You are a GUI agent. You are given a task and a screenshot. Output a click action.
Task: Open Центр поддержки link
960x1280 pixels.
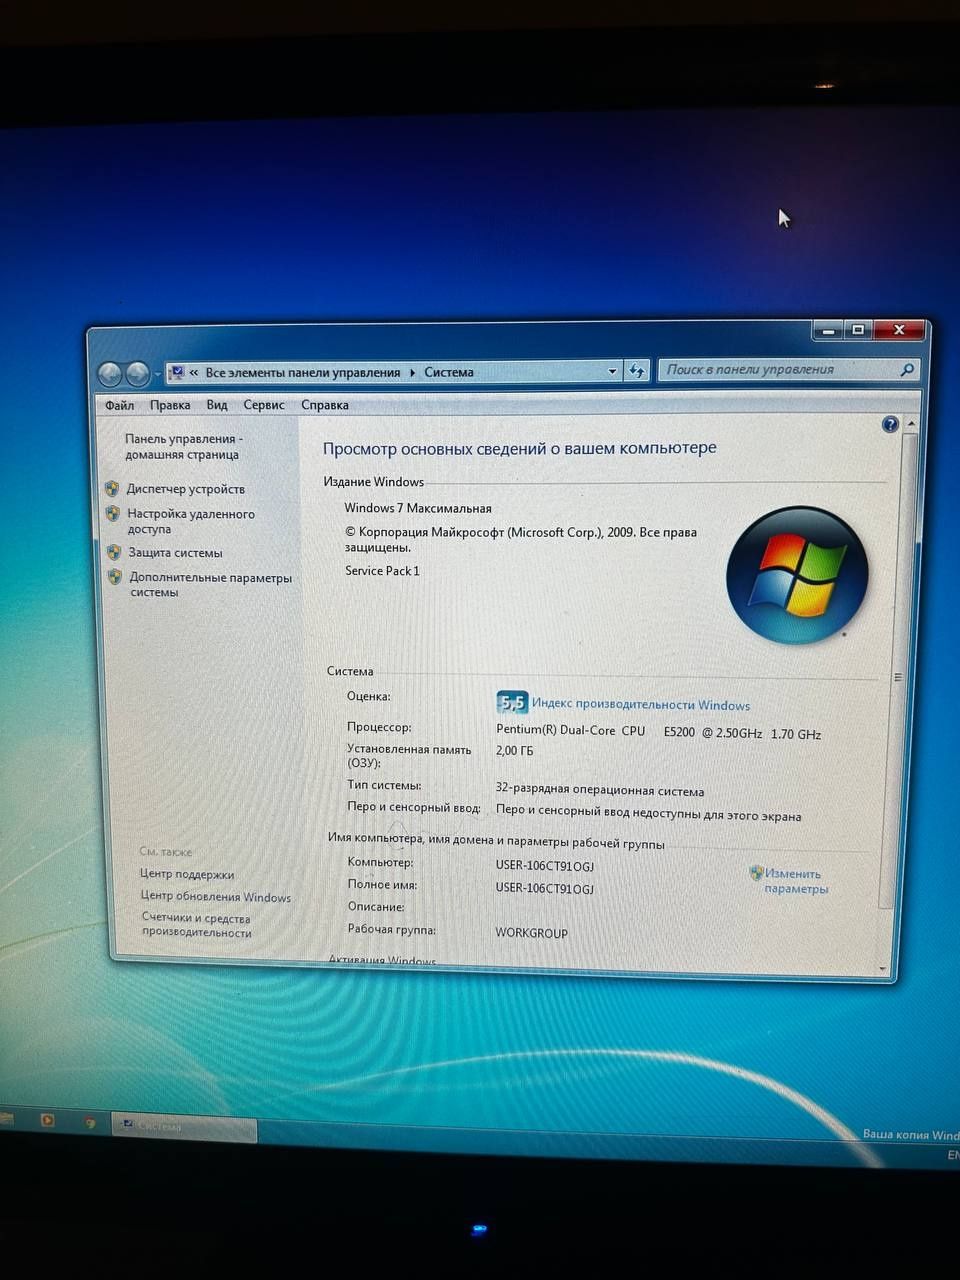[187, 874]
